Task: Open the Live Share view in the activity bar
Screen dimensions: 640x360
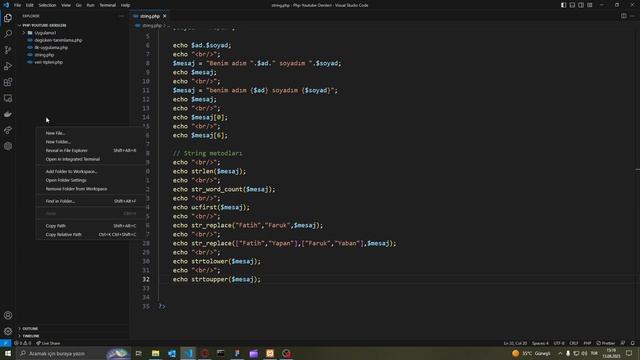Action: [x=8, y=130]
